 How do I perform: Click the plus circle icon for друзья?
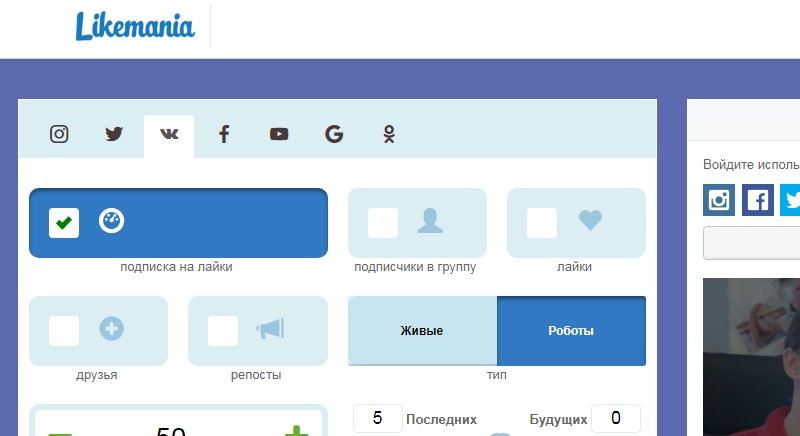tap(111, 328)
